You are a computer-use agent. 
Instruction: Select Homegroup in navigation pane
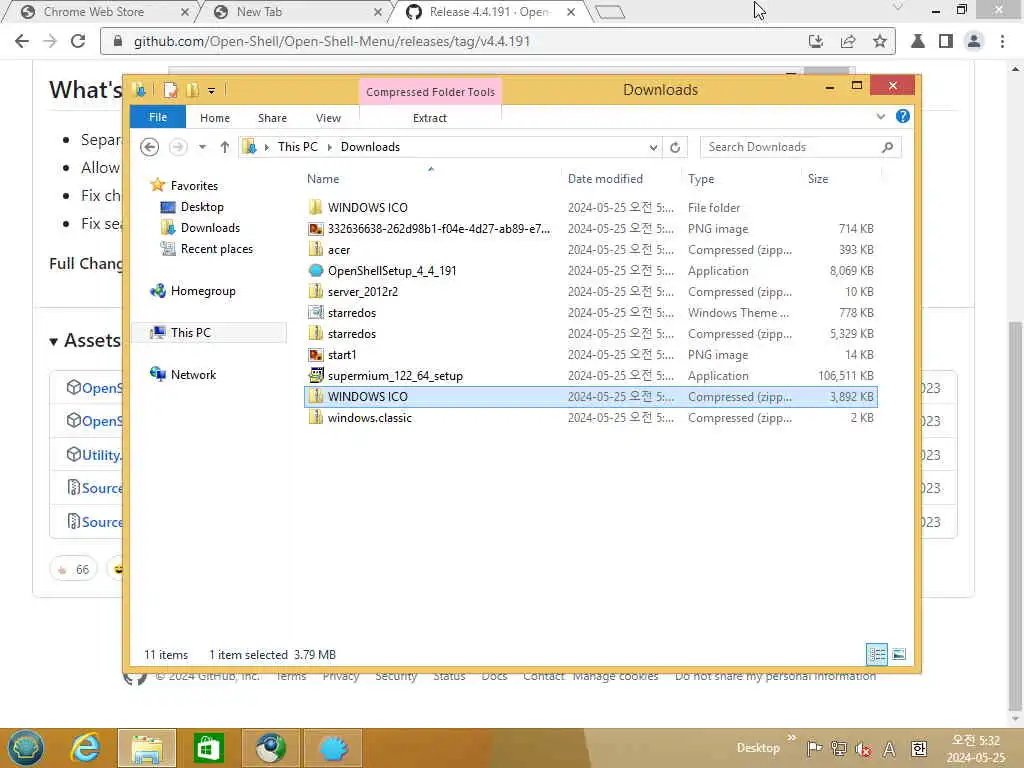click(x=202, y=291)
